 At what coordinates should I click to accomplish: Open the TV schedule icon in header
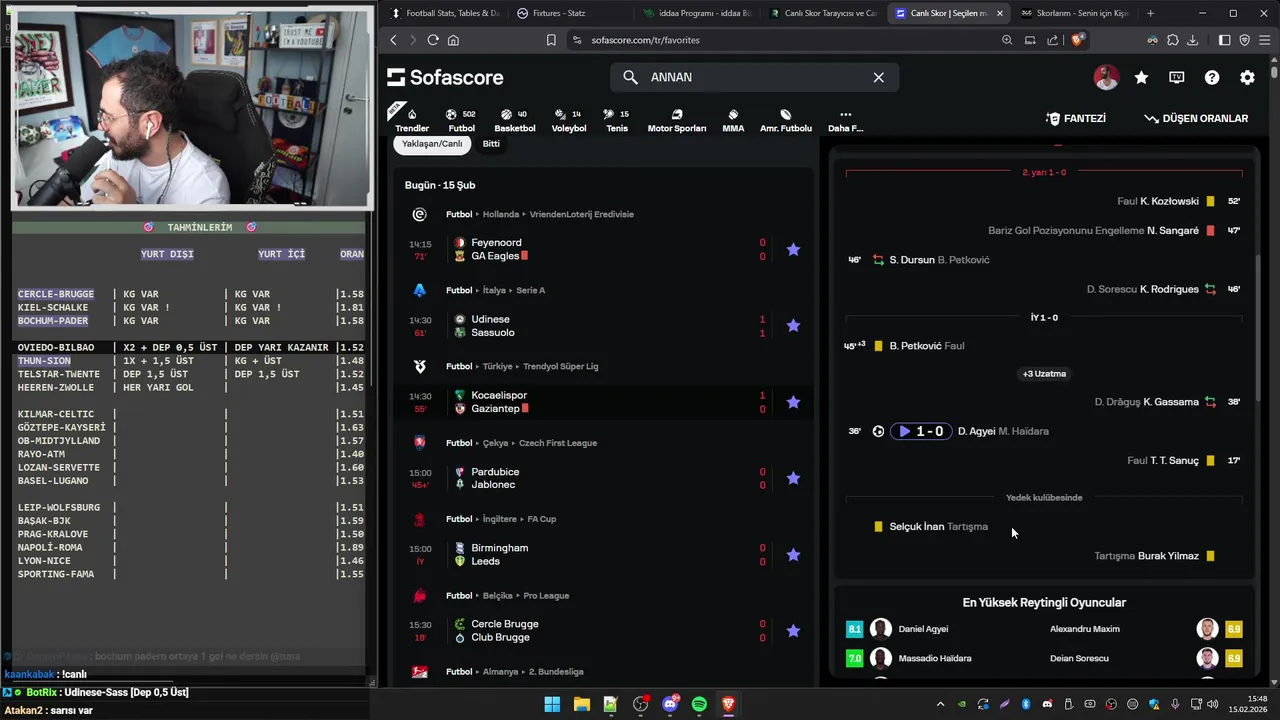coord(1177,77)
